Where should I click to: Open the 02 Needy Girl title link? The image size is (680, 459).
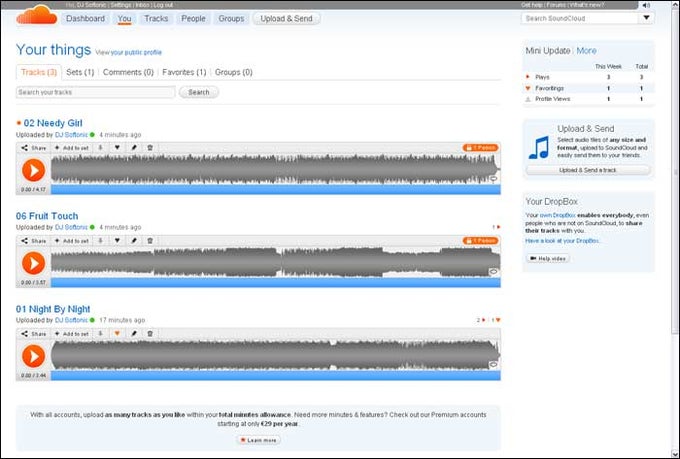tap(53, 123)
